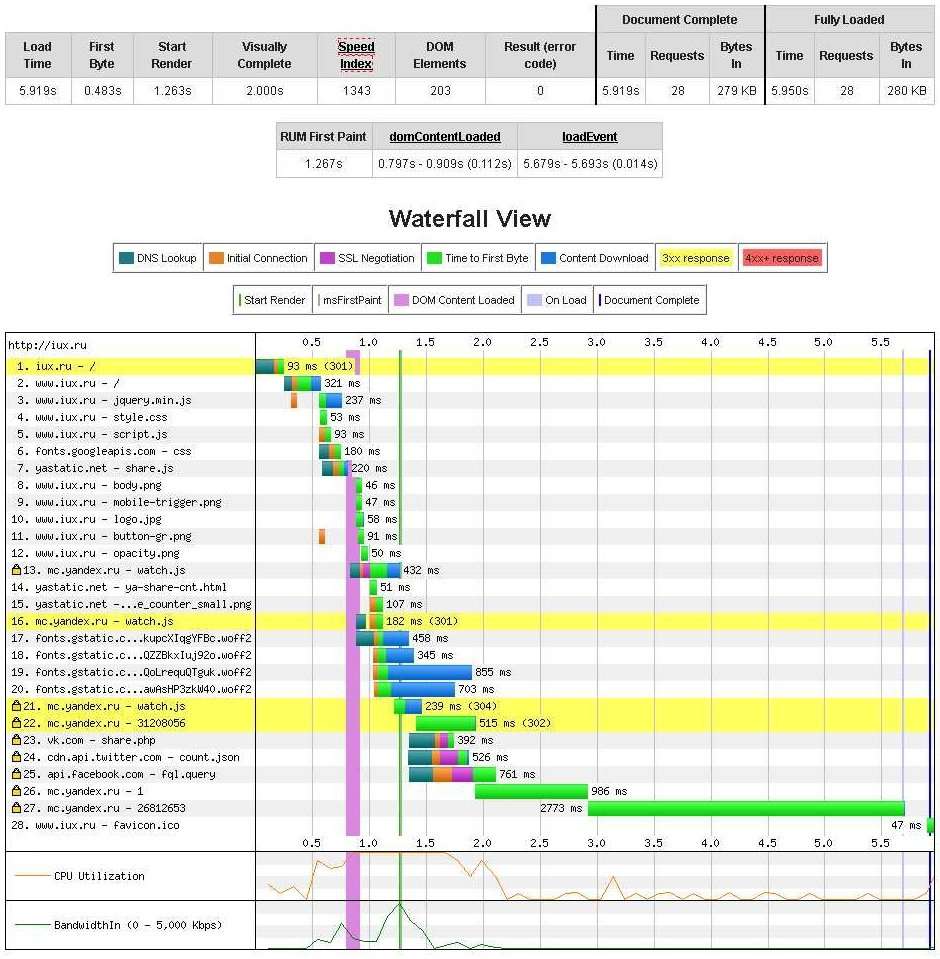
Task: Click the msFirstPaint legend entry
Action: click(x=350, y=300)
